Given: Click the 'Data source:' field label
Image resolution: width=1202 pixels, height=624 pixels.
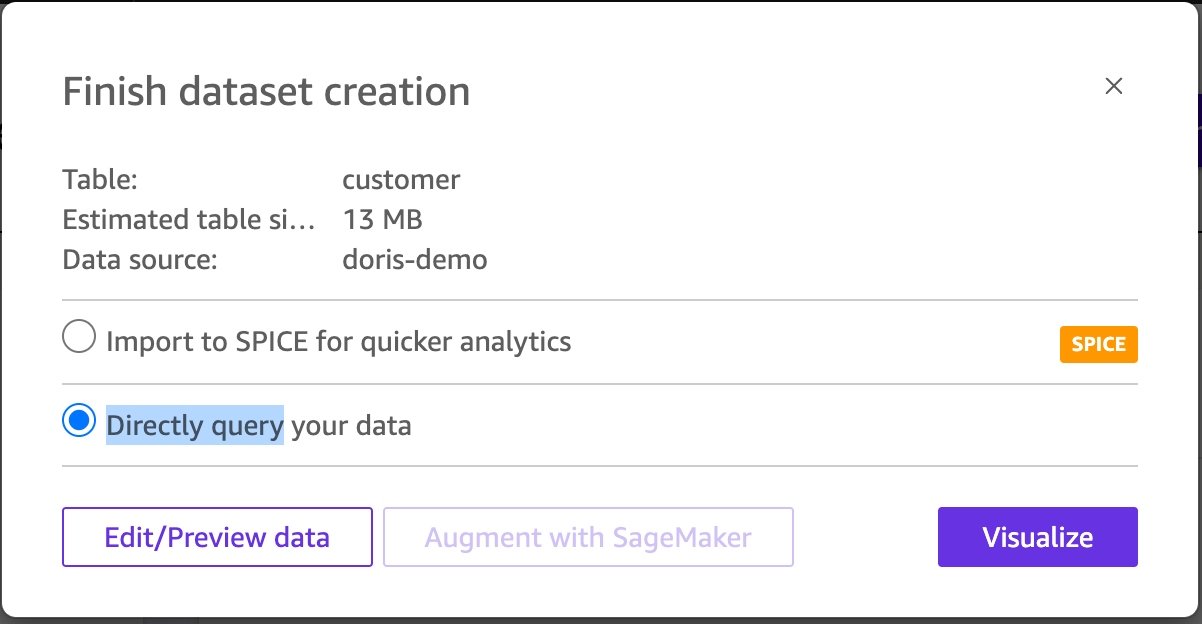Looking at the screenshot, I should (139, 260).
